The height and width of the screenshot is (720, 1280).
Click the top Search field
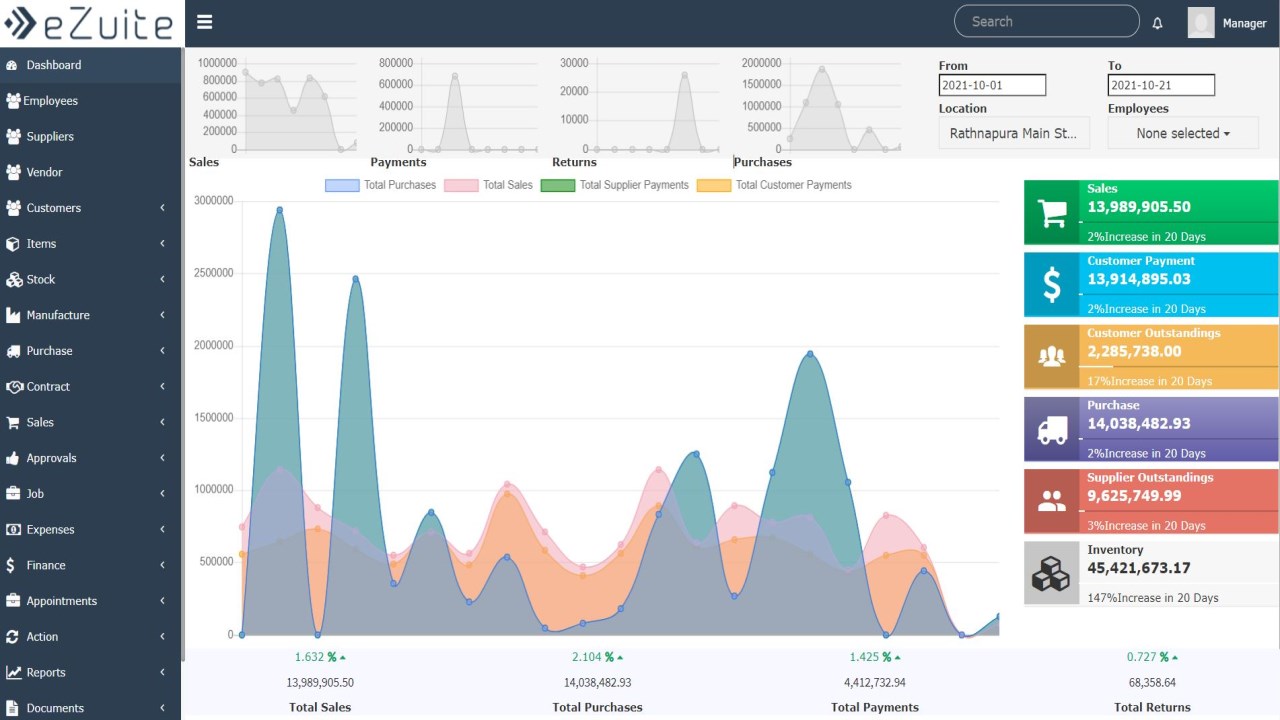point(1047,21)
